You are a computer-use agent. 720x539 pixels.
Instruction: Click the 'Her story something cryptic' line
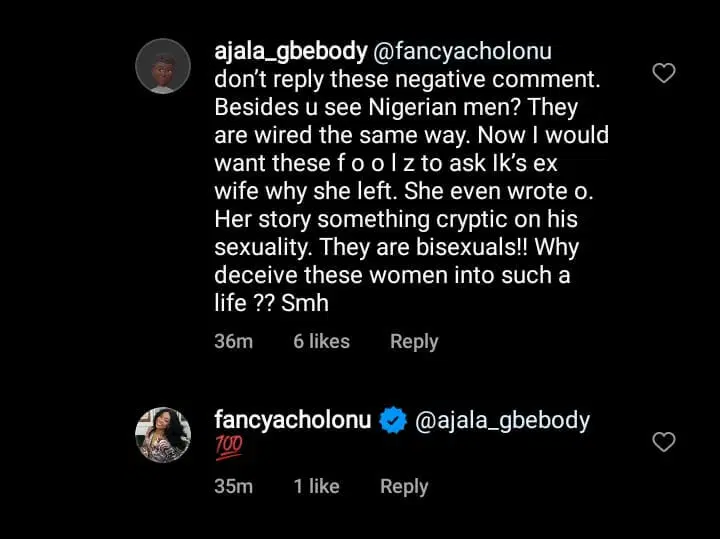click(x=397, y=220)
